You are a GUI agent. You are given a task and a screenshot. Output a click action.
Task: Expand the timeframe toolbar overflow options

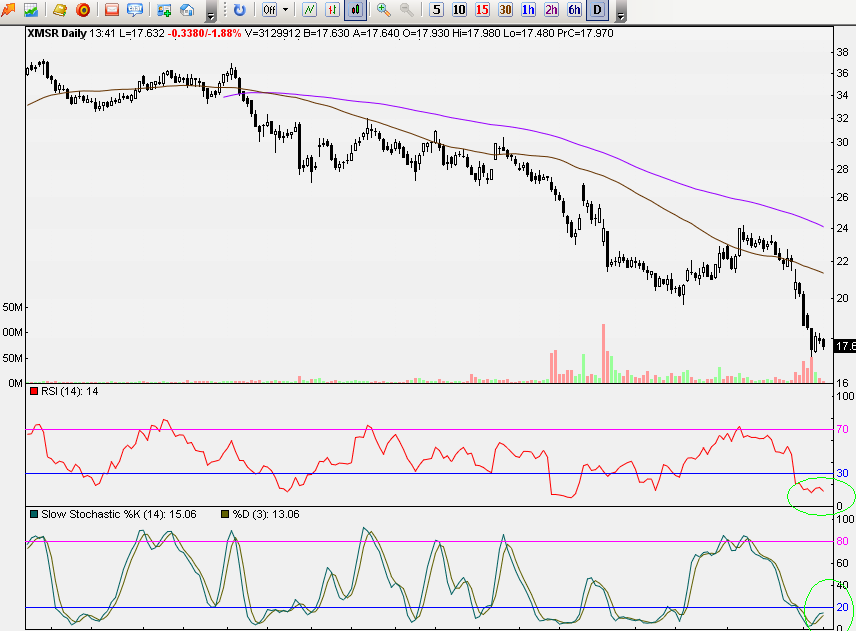click(x=621, y=14)
